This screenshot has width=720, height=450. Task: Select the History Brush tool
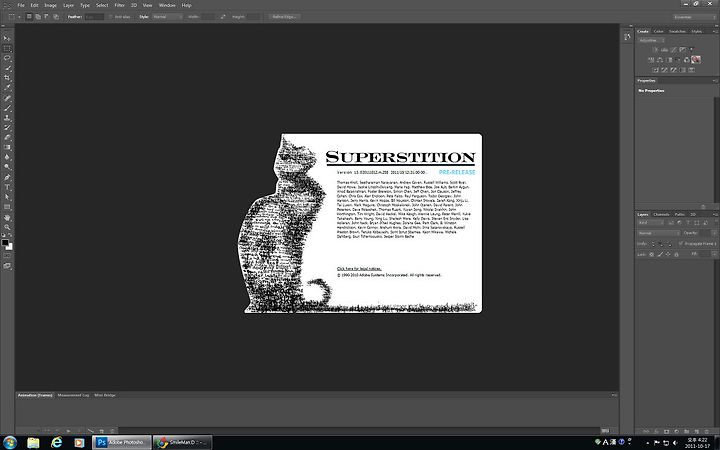(7, 128)
